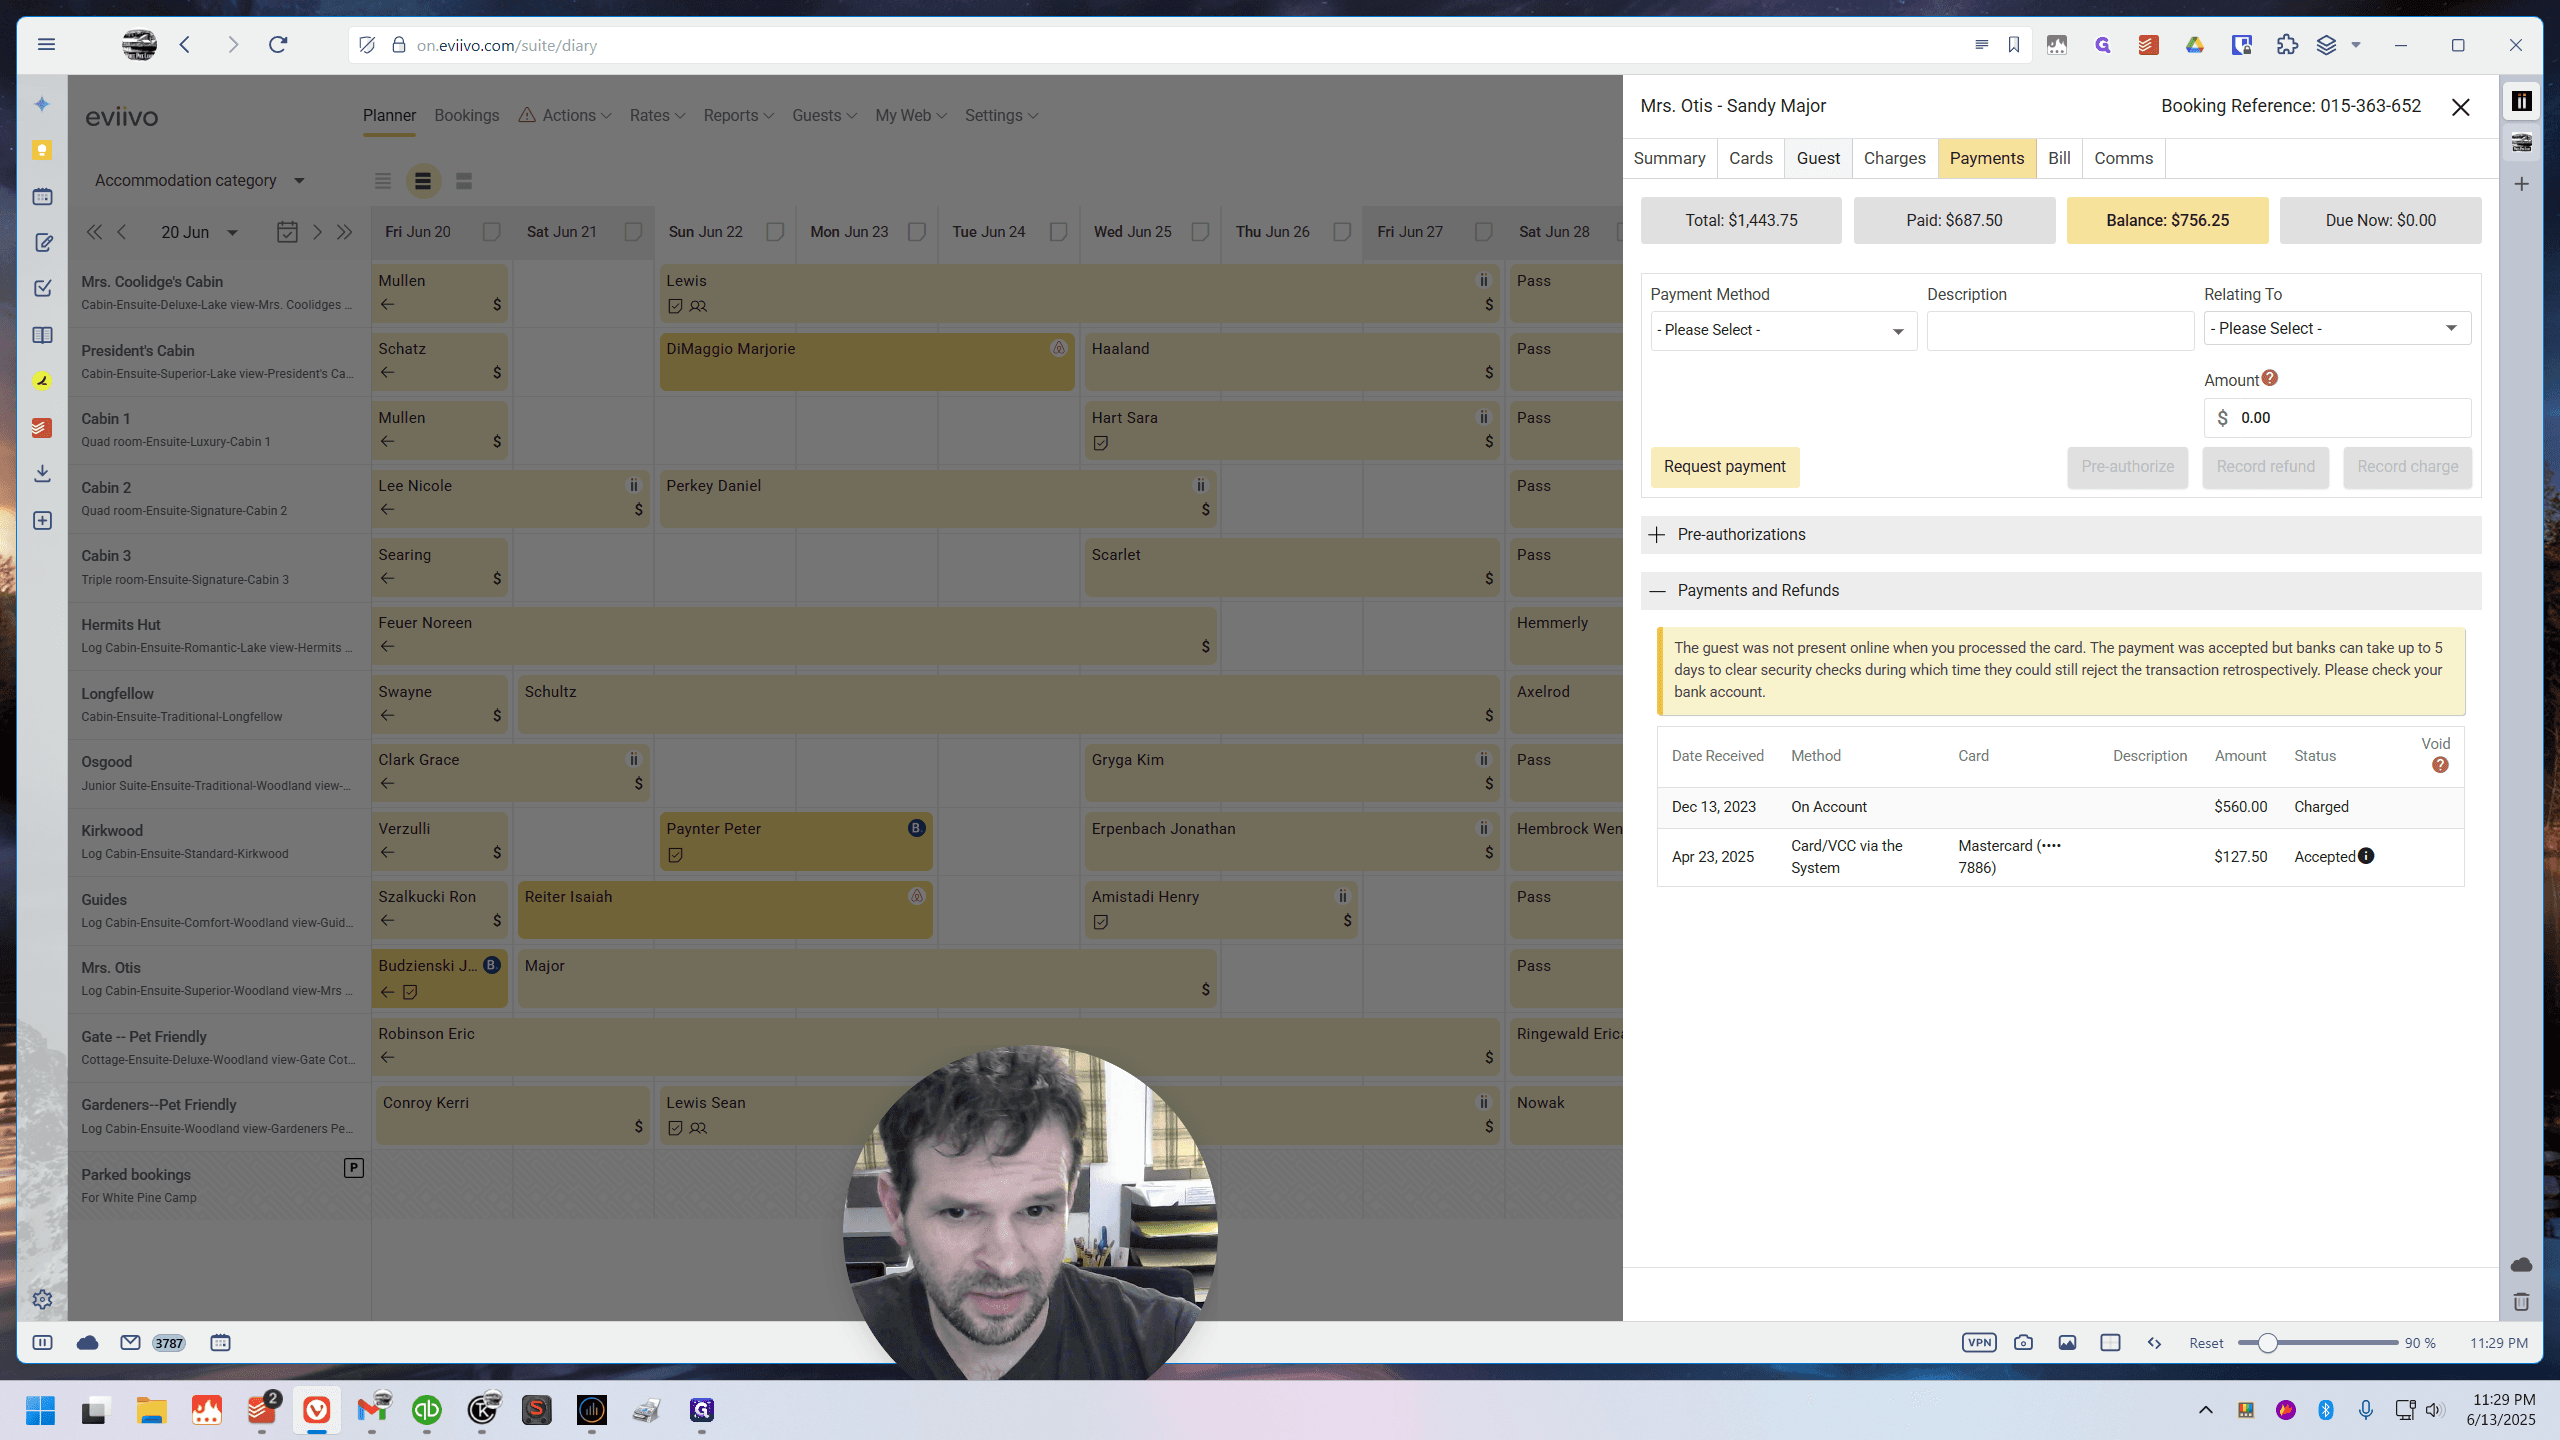Image resolution: width=2560 pixels, height=1440 pixels.
Task: Click the Accepted status info icon
Action: pyautogui.click(x=2366, y=856)
